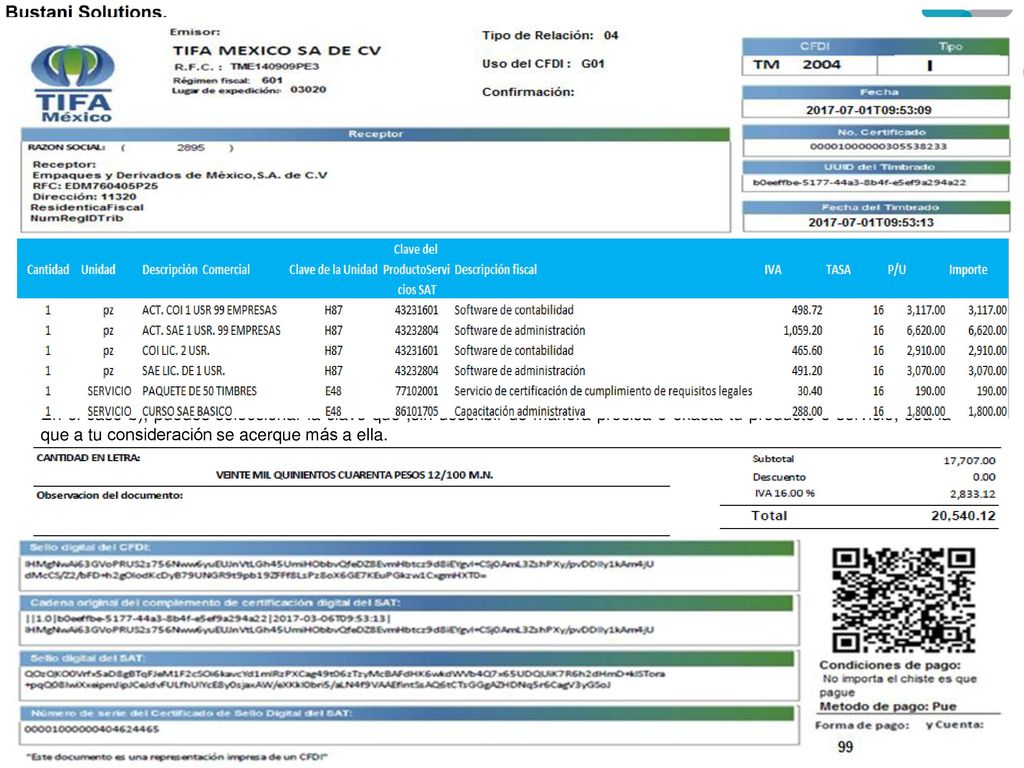Click the 'Descripción Comercial' column header
The width and height of the screenshot is (1024, 768).
[x=196, y=270]
